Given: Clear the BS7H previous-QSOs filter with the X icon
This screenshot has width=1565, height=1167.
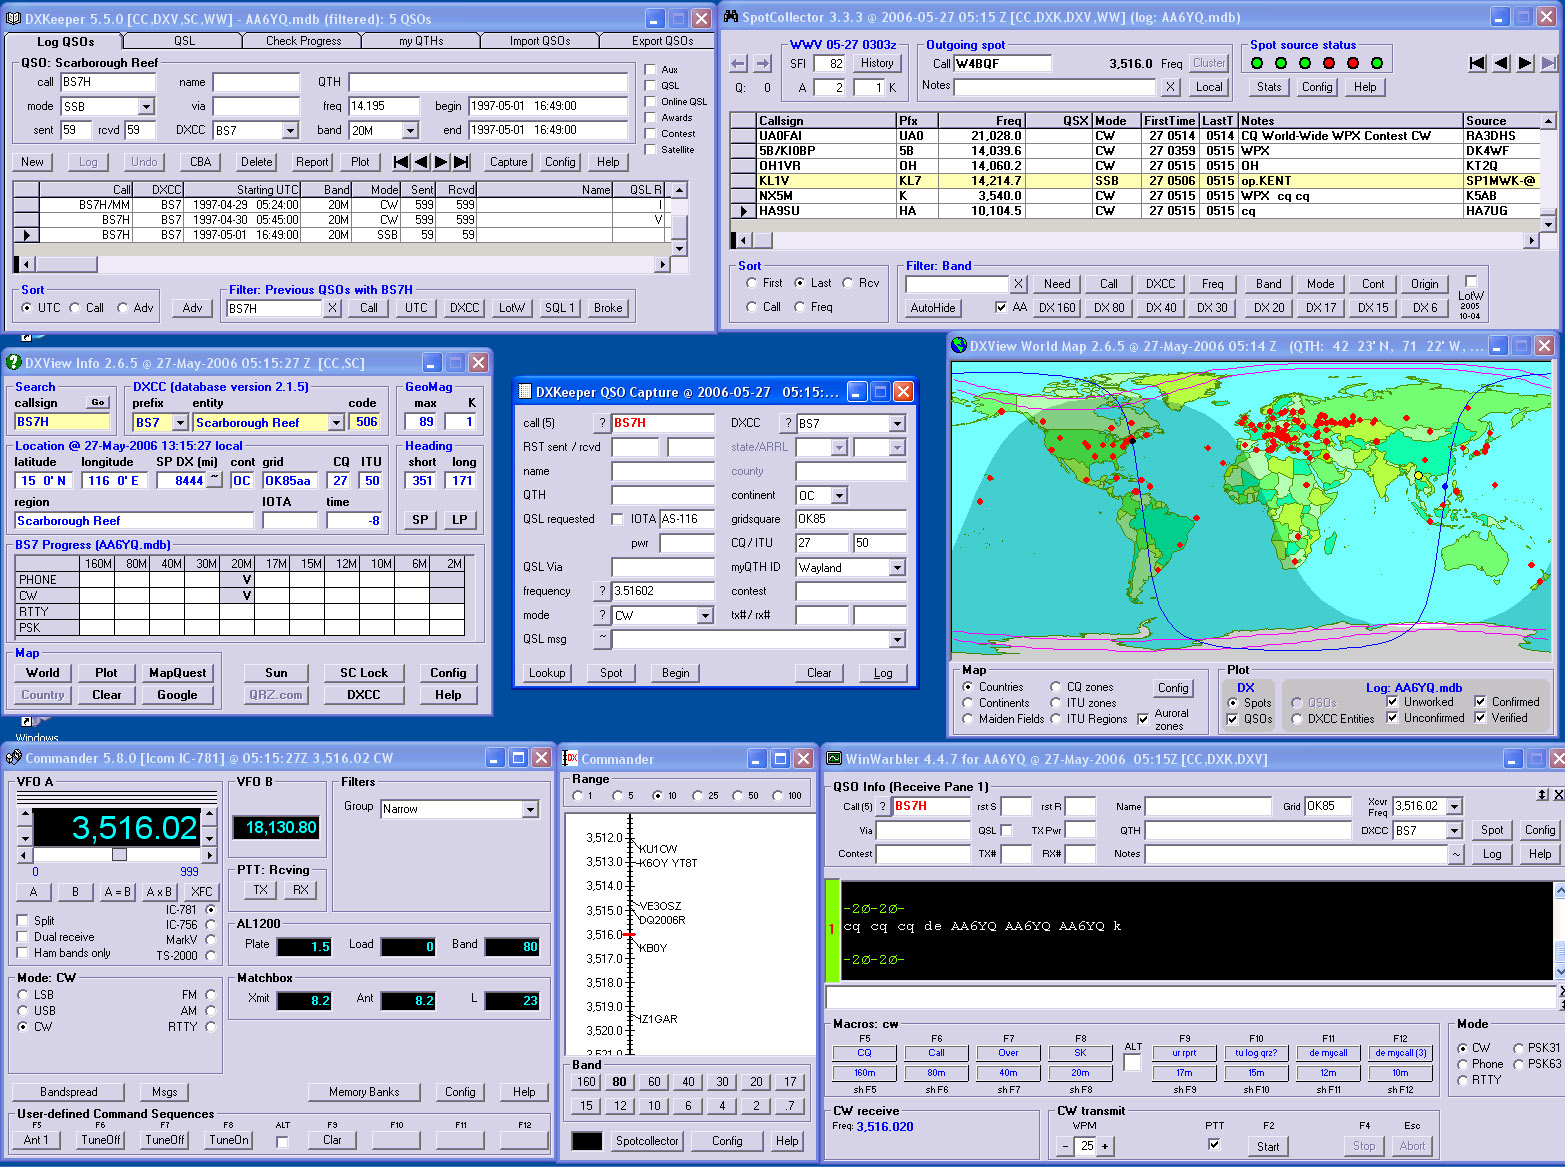Looking at the screenshot, I should [x=333, y=307].
